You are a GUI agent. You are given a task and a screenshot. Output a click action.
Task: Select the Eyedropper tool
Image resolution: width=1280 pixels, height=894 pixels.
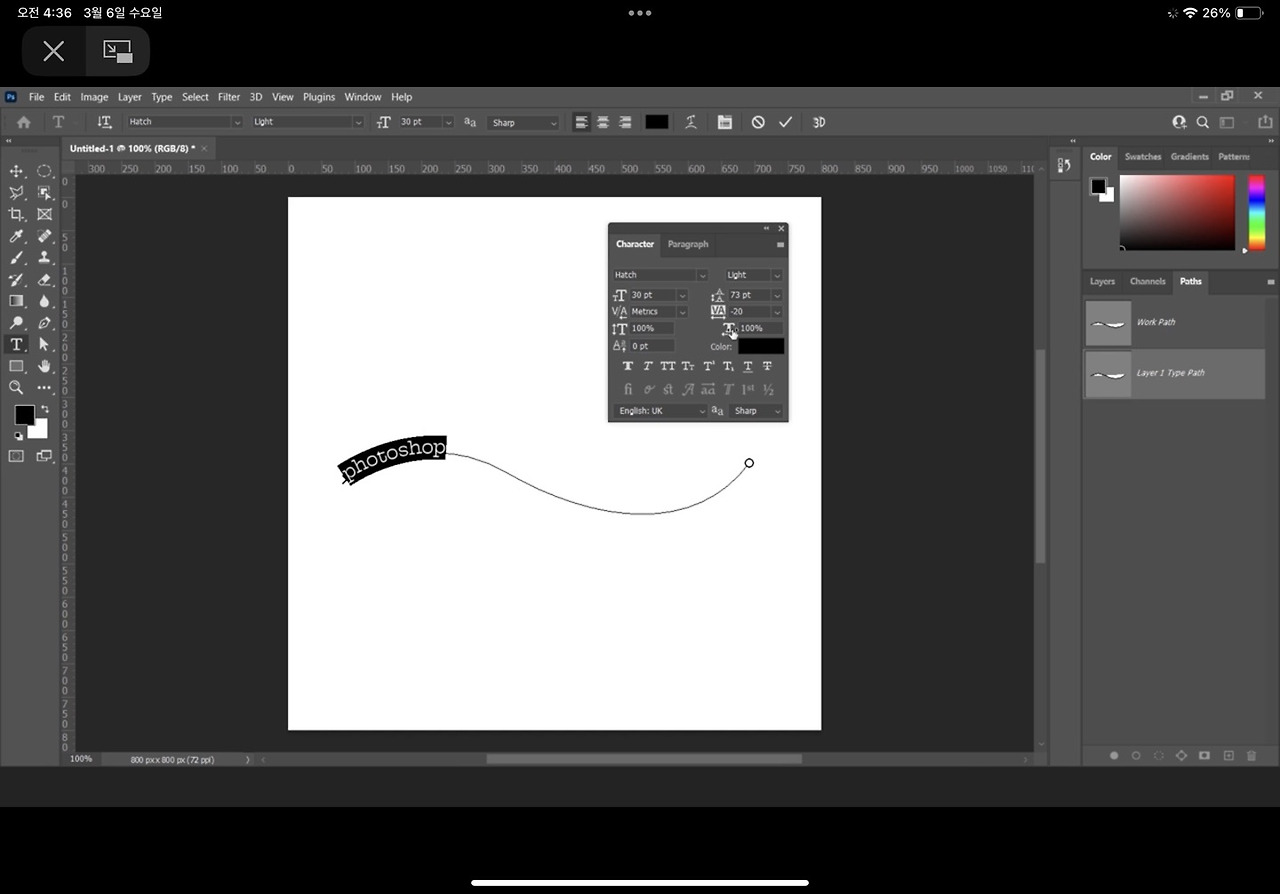(x=16, y=236)
